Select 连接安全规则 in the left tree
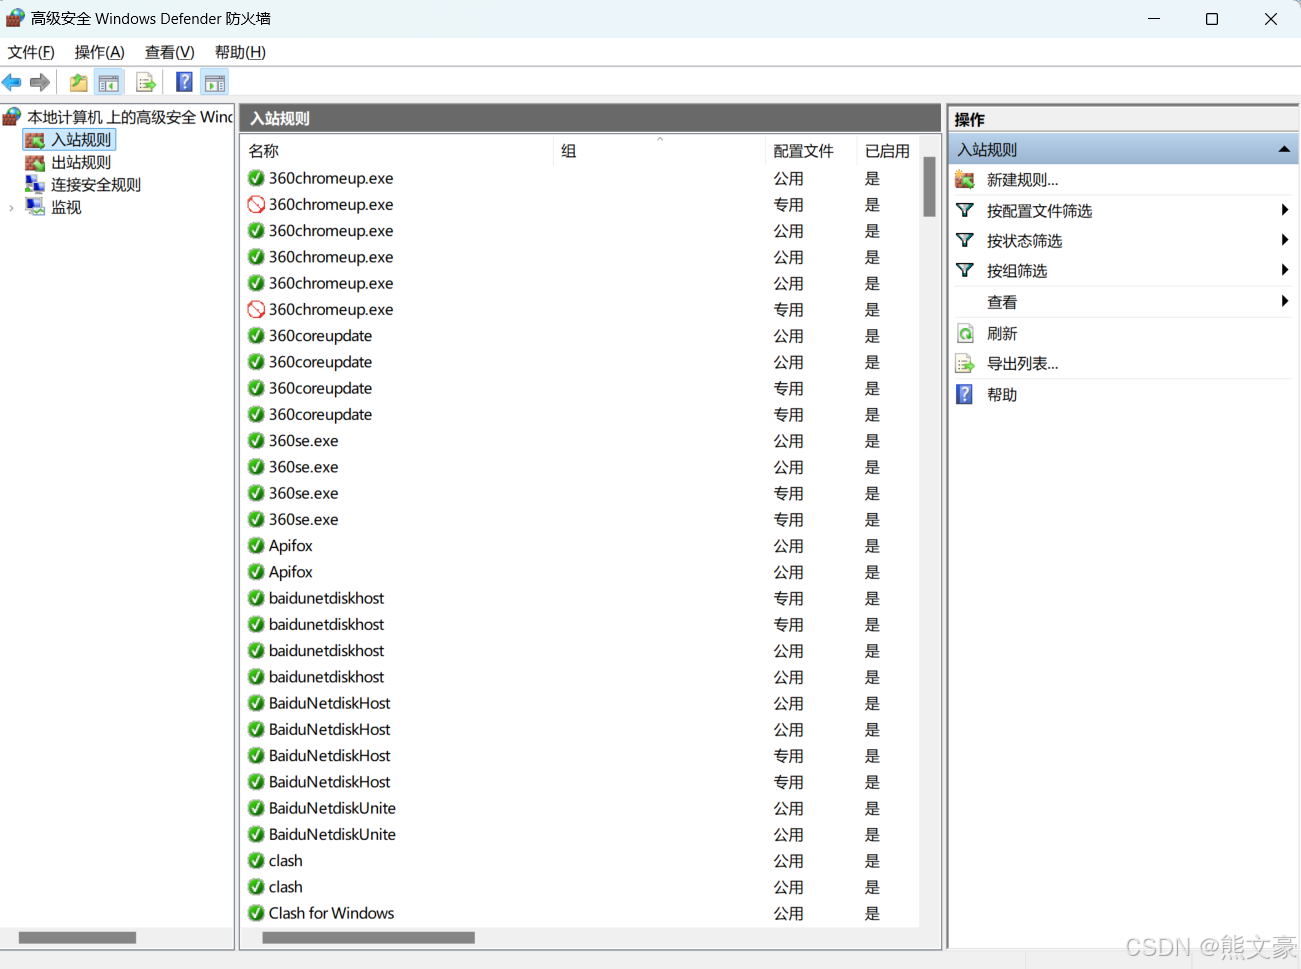1301x969 pixels. (95, 185)
